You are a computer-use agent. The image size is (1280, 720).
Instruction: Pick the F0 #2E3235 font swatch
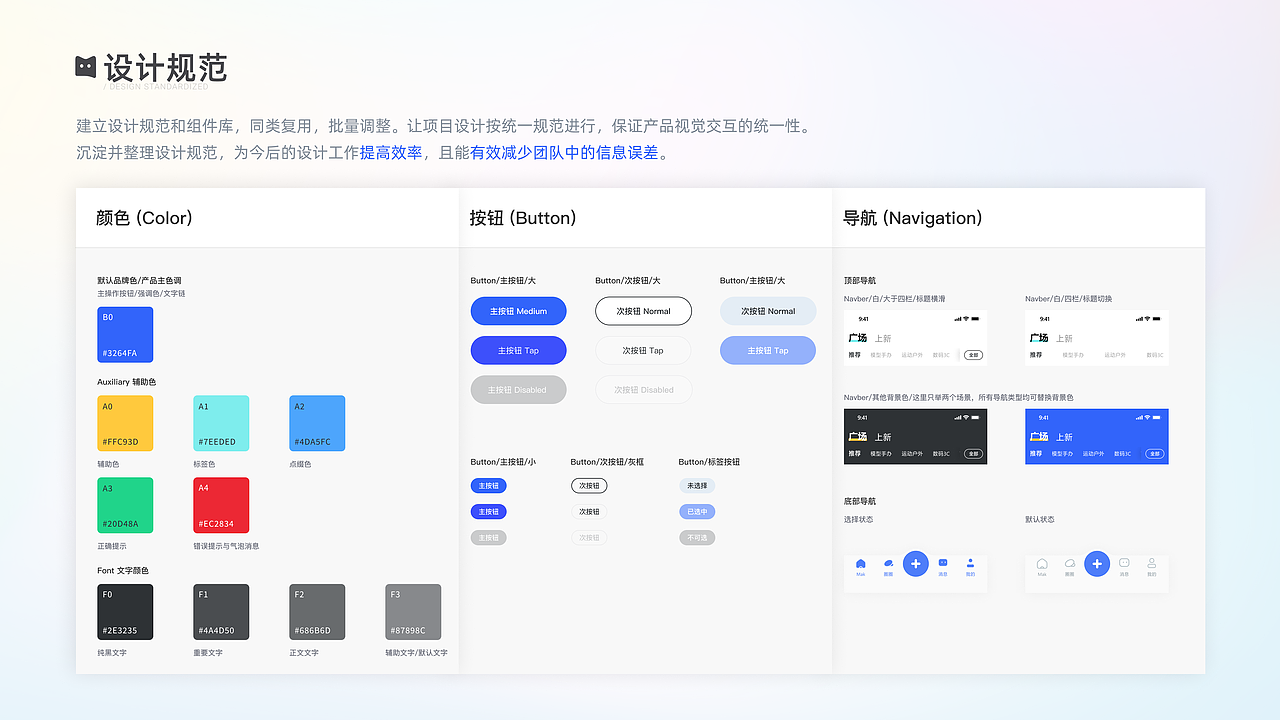tap(125, 612)
